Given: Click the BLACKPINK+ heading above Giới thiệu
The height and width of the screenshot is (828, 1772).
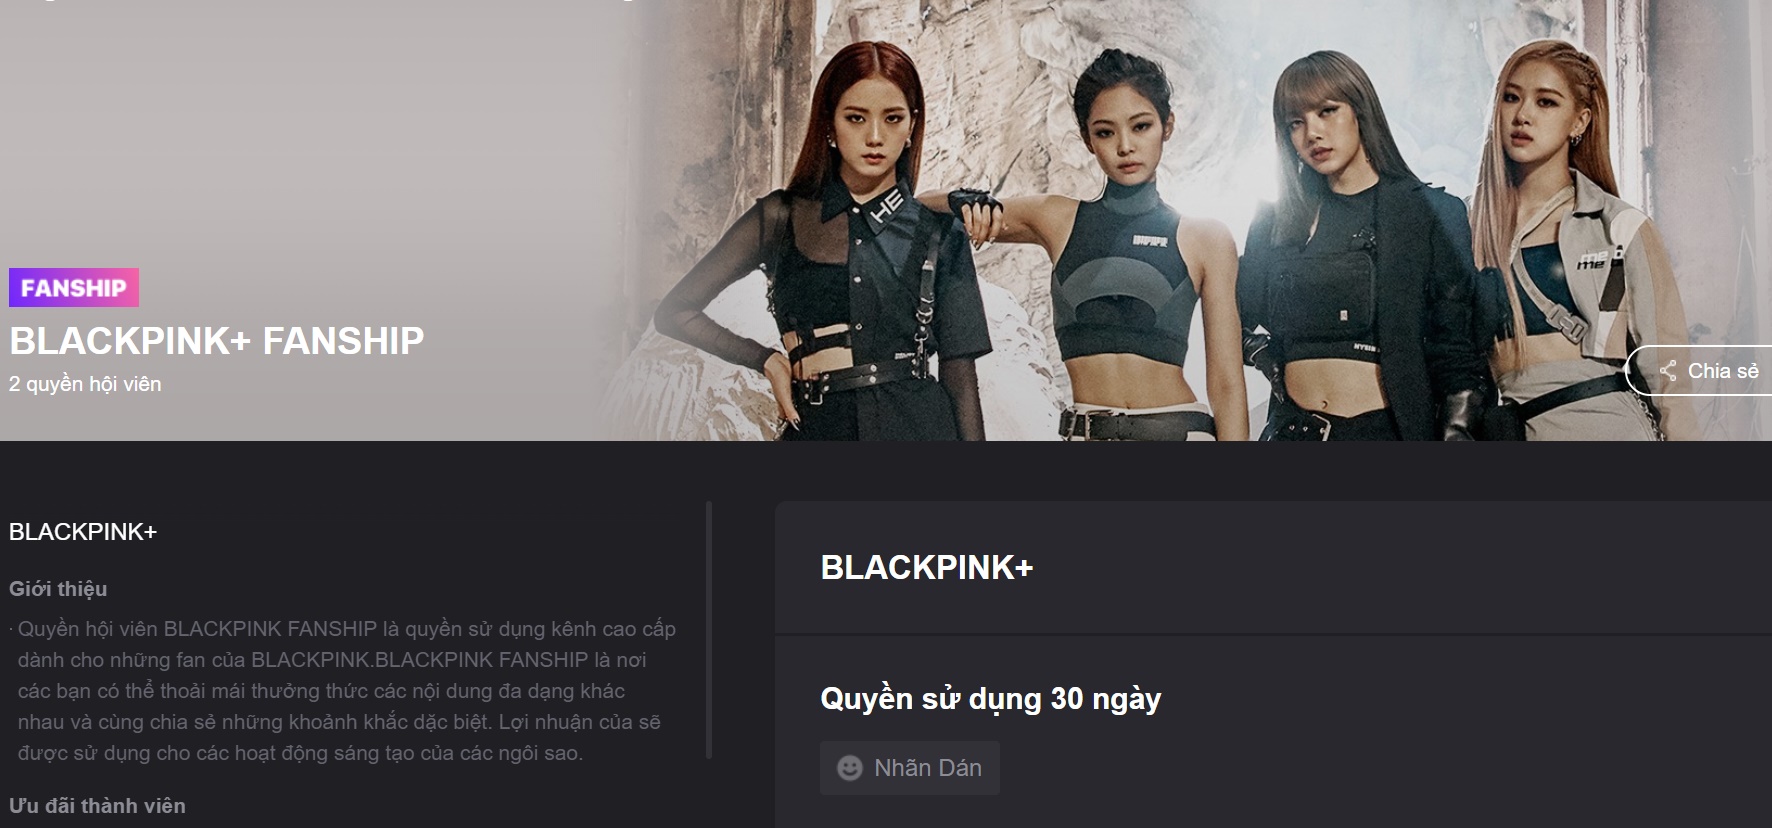Looking at the screenshot, I should 83,532.
